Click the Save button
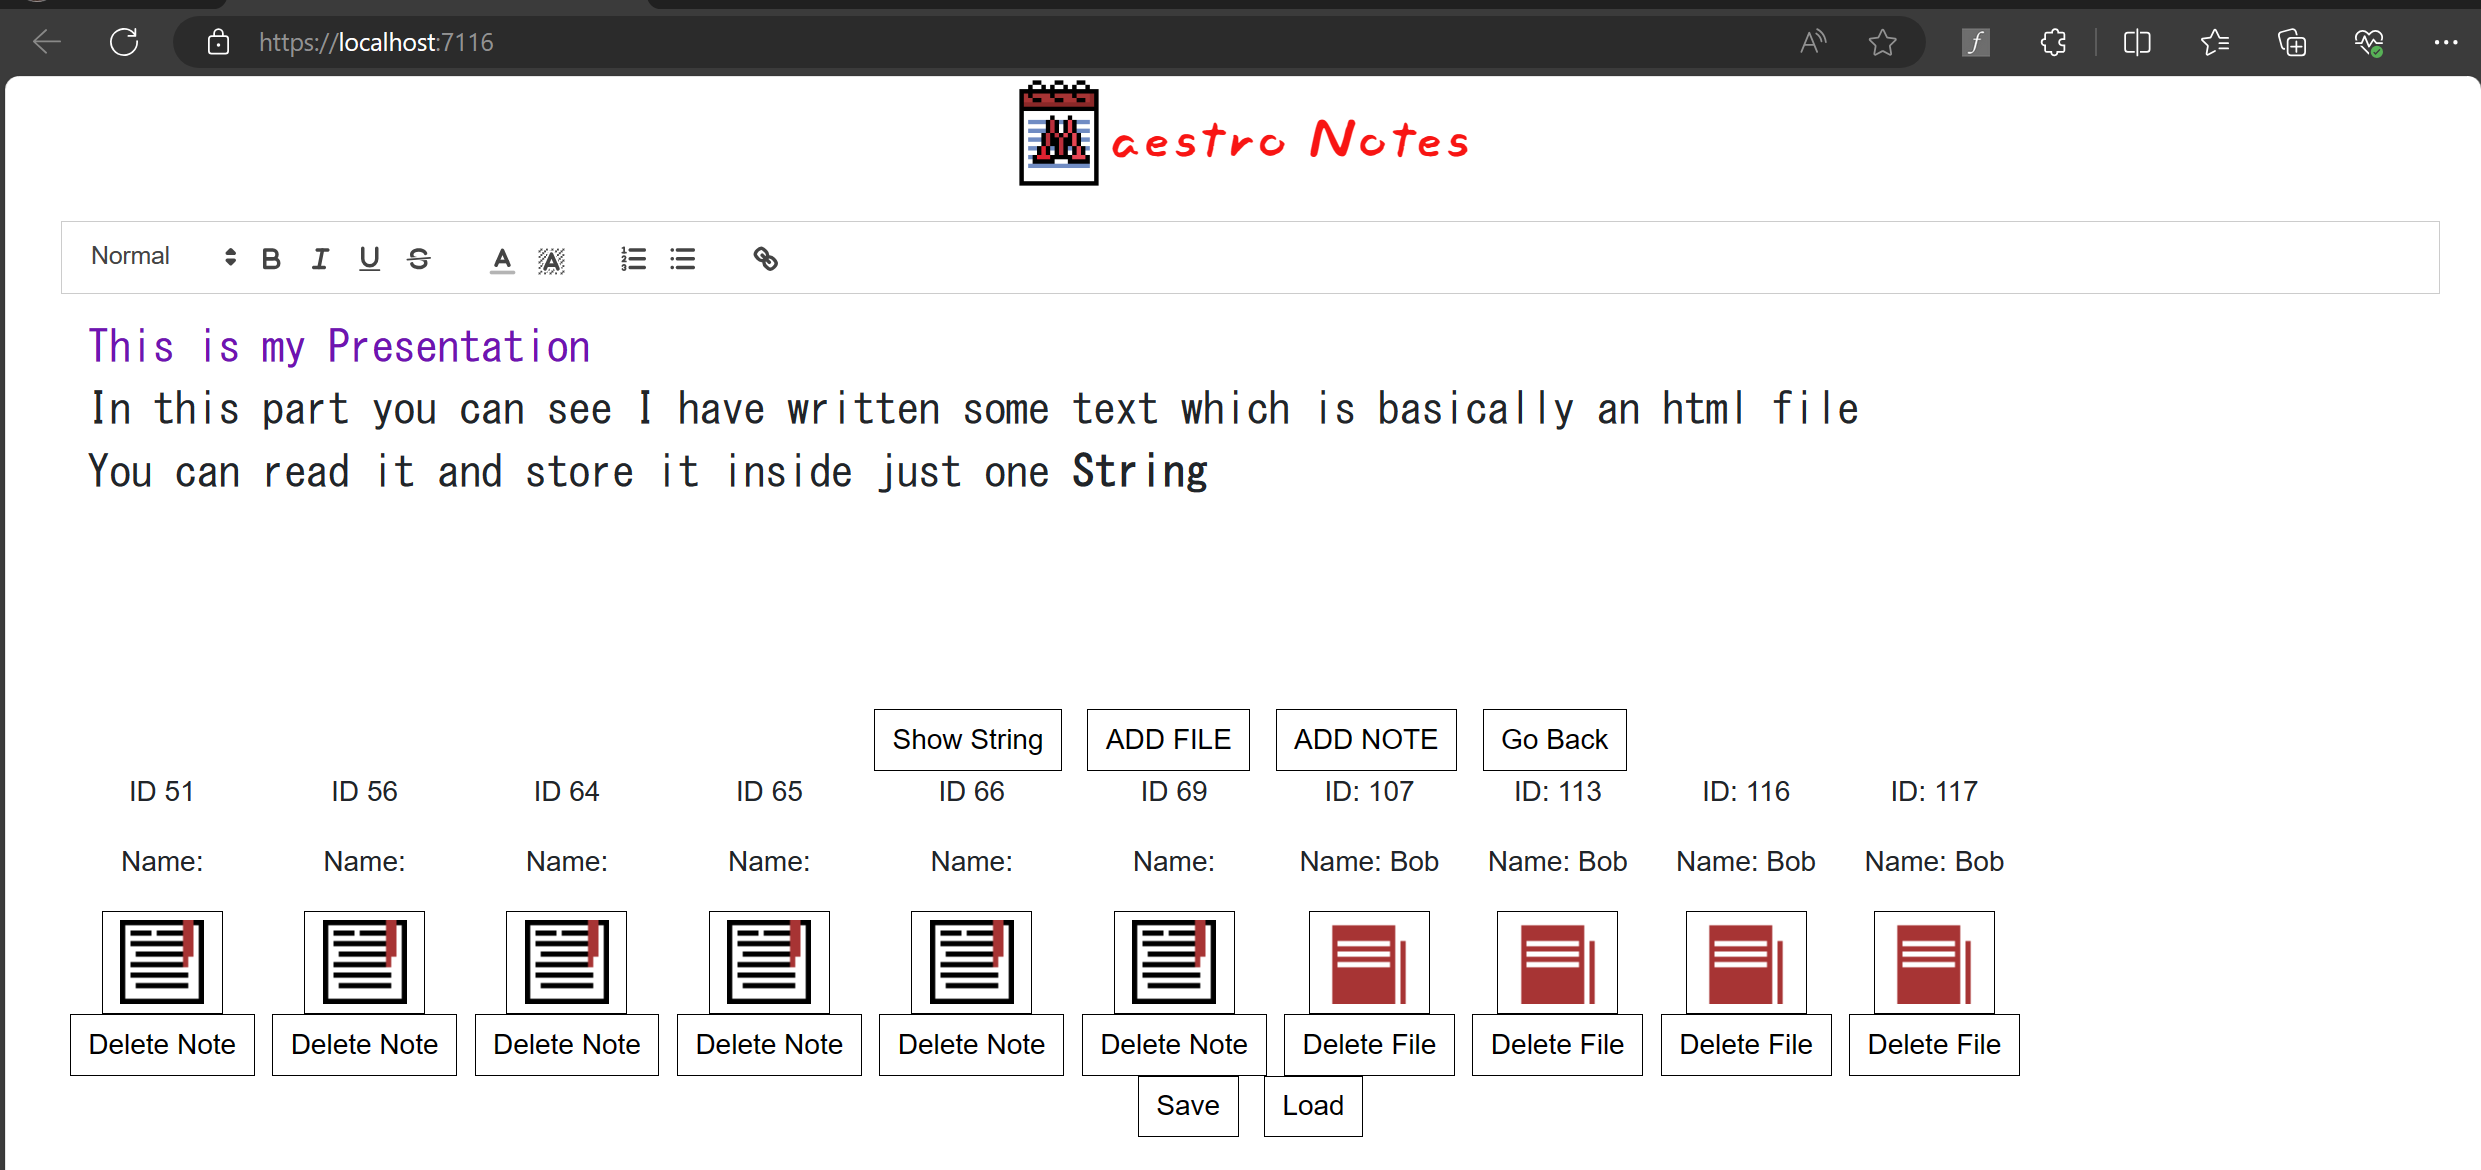2481x1170 pixels. [1187, 1106]
